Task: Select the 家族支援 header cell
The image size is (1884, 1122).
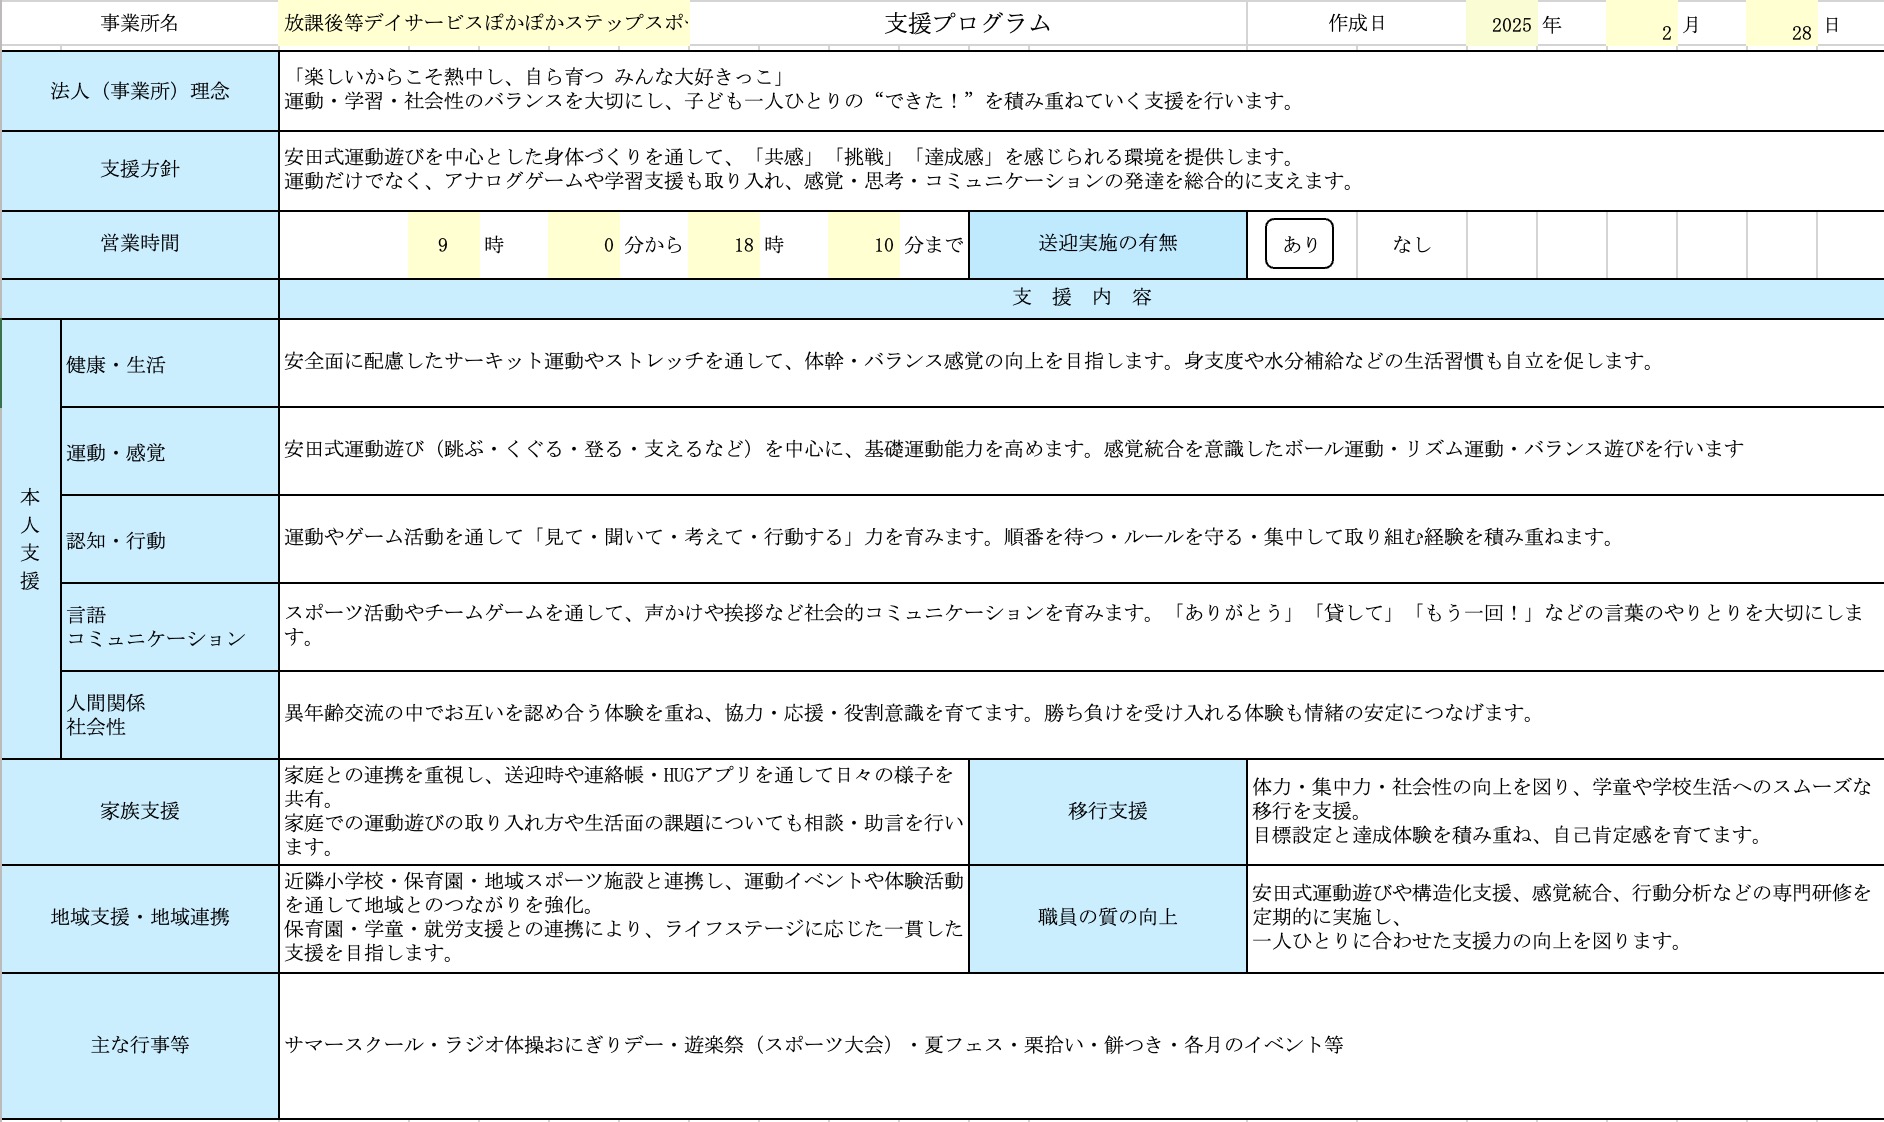Action: pos(140,811)
